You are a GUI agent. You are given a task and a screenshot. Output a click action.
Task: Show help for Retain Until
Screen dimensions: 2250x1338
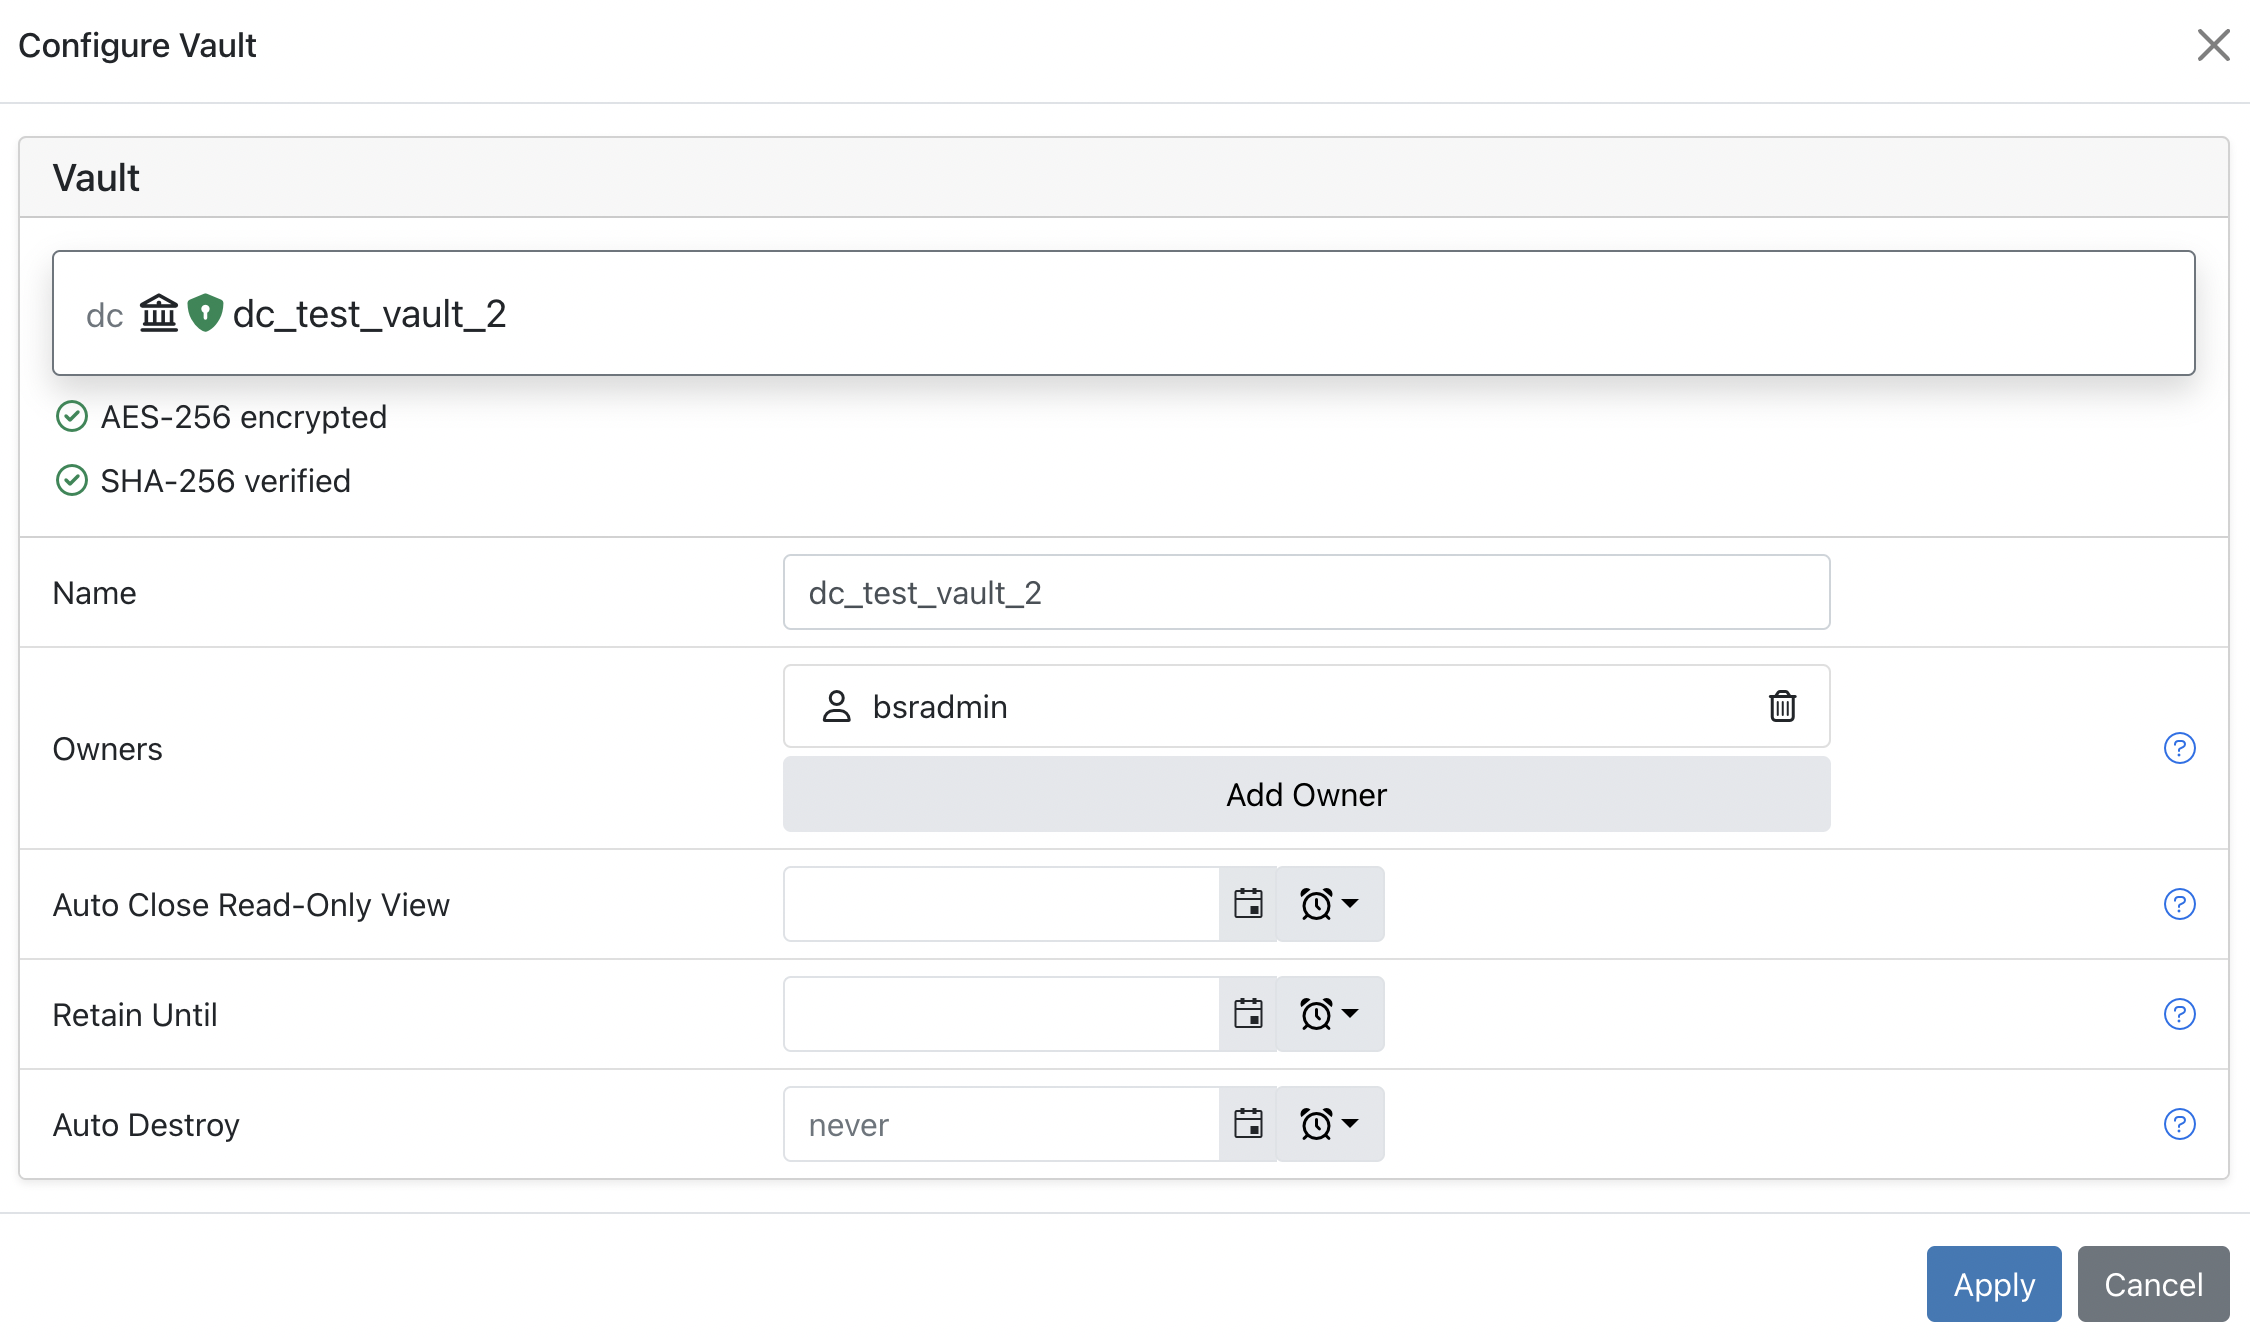click(x=2179, y=1014)
